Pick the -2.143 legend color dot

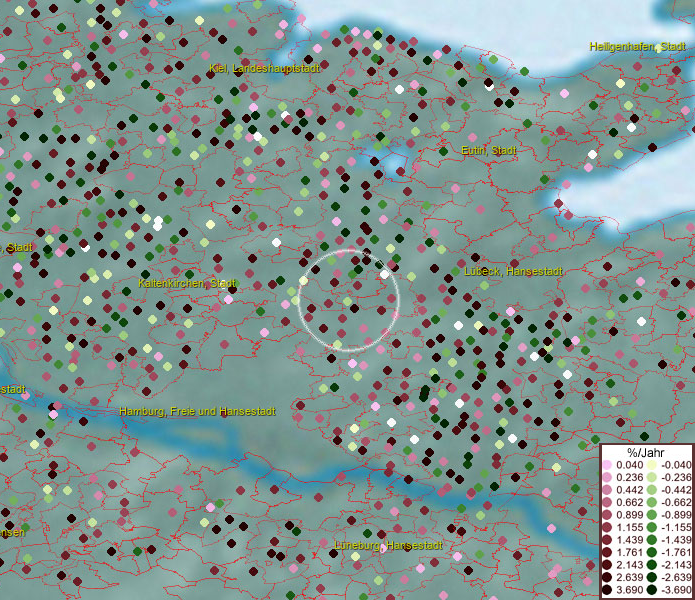click(x=652, y=565)
